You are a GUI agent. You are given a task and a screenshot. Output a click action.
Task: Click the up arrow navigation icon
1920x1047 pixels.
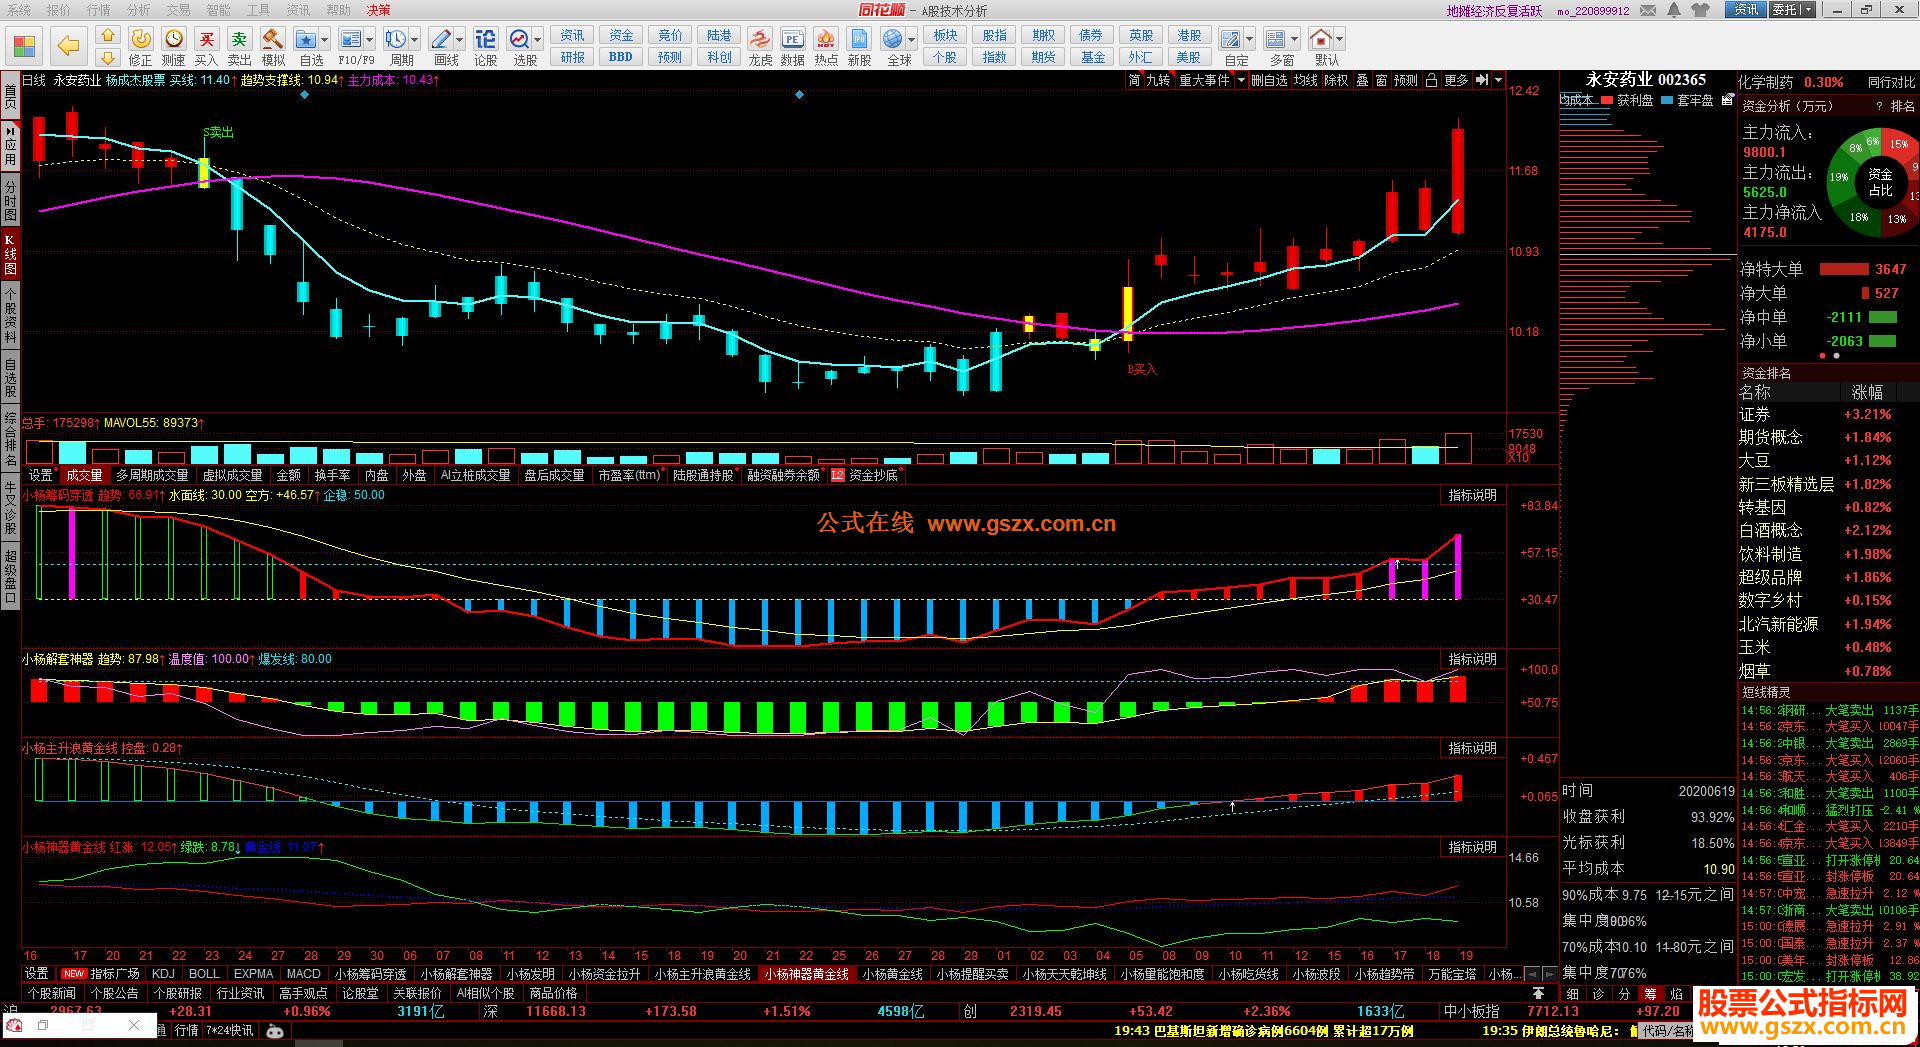pyautogui.click(x=108, y=36)
